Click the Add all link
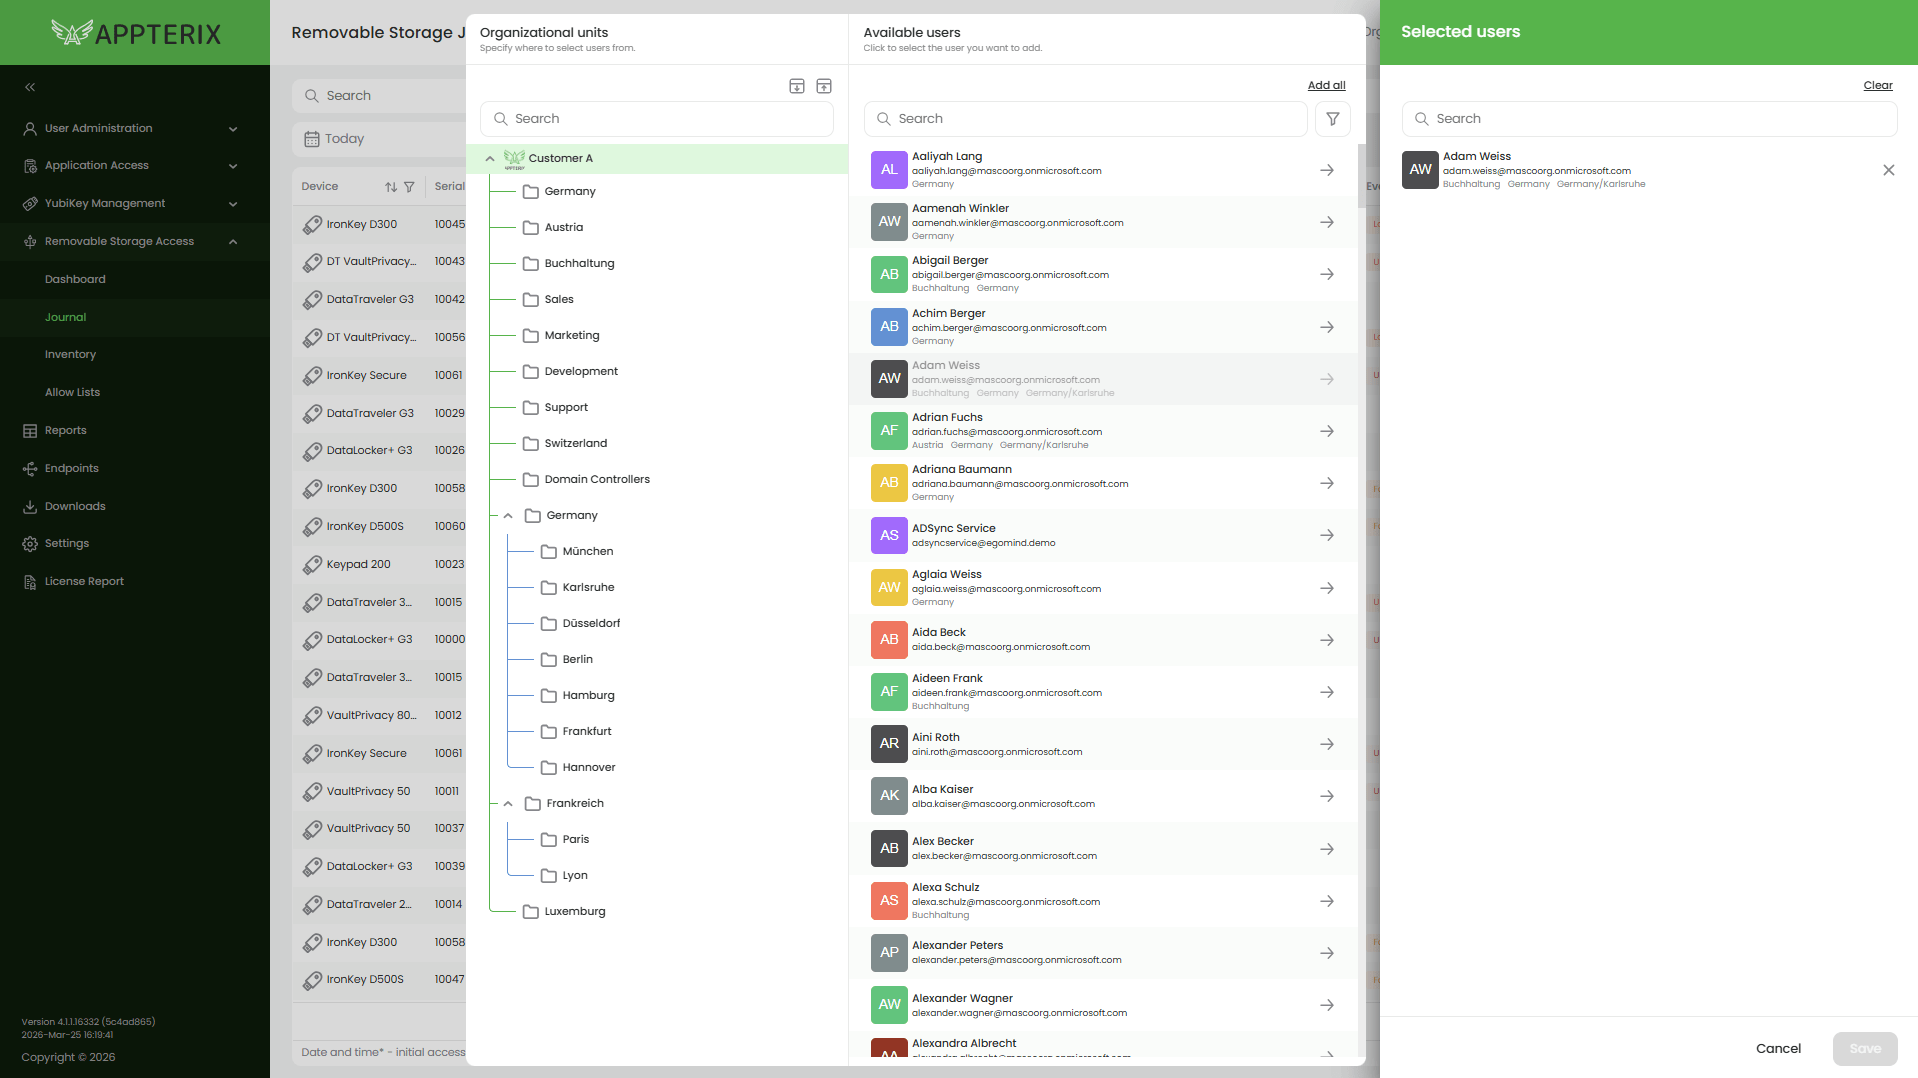 [1326, 85]
